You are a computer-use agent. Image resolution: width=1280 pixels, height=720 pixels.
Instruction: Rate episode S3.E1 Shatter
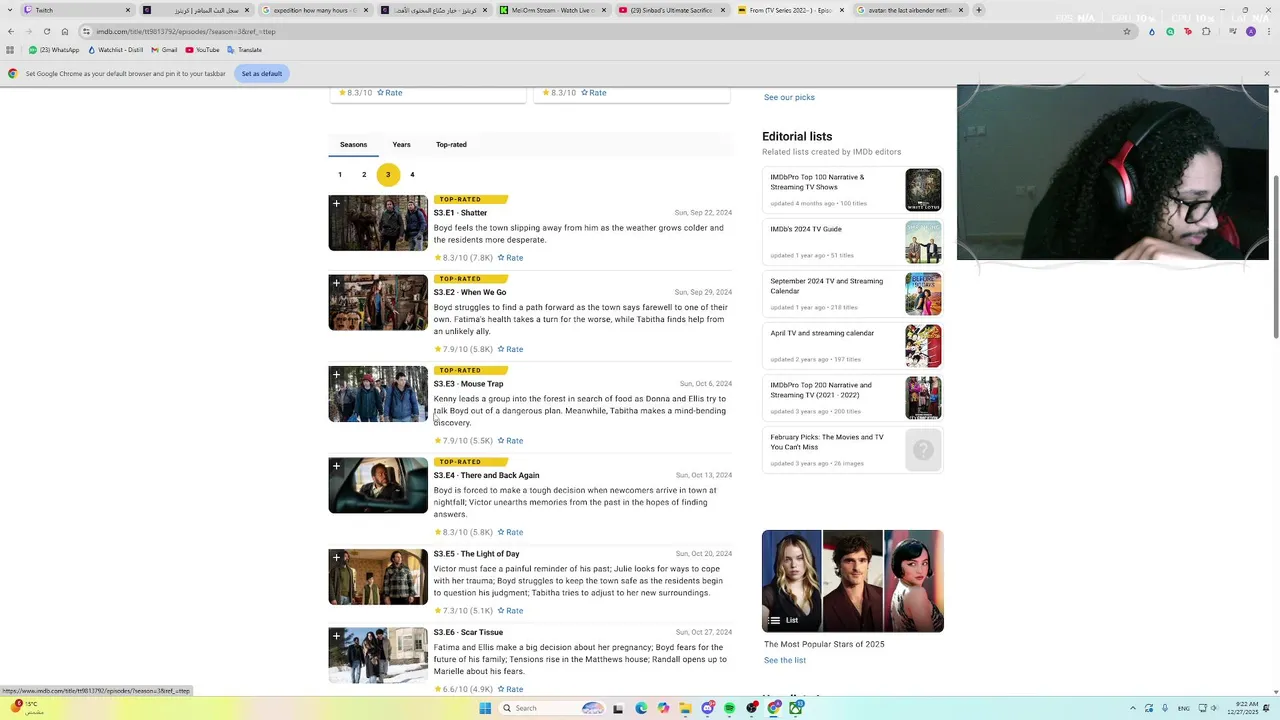[x=510, y=258]
